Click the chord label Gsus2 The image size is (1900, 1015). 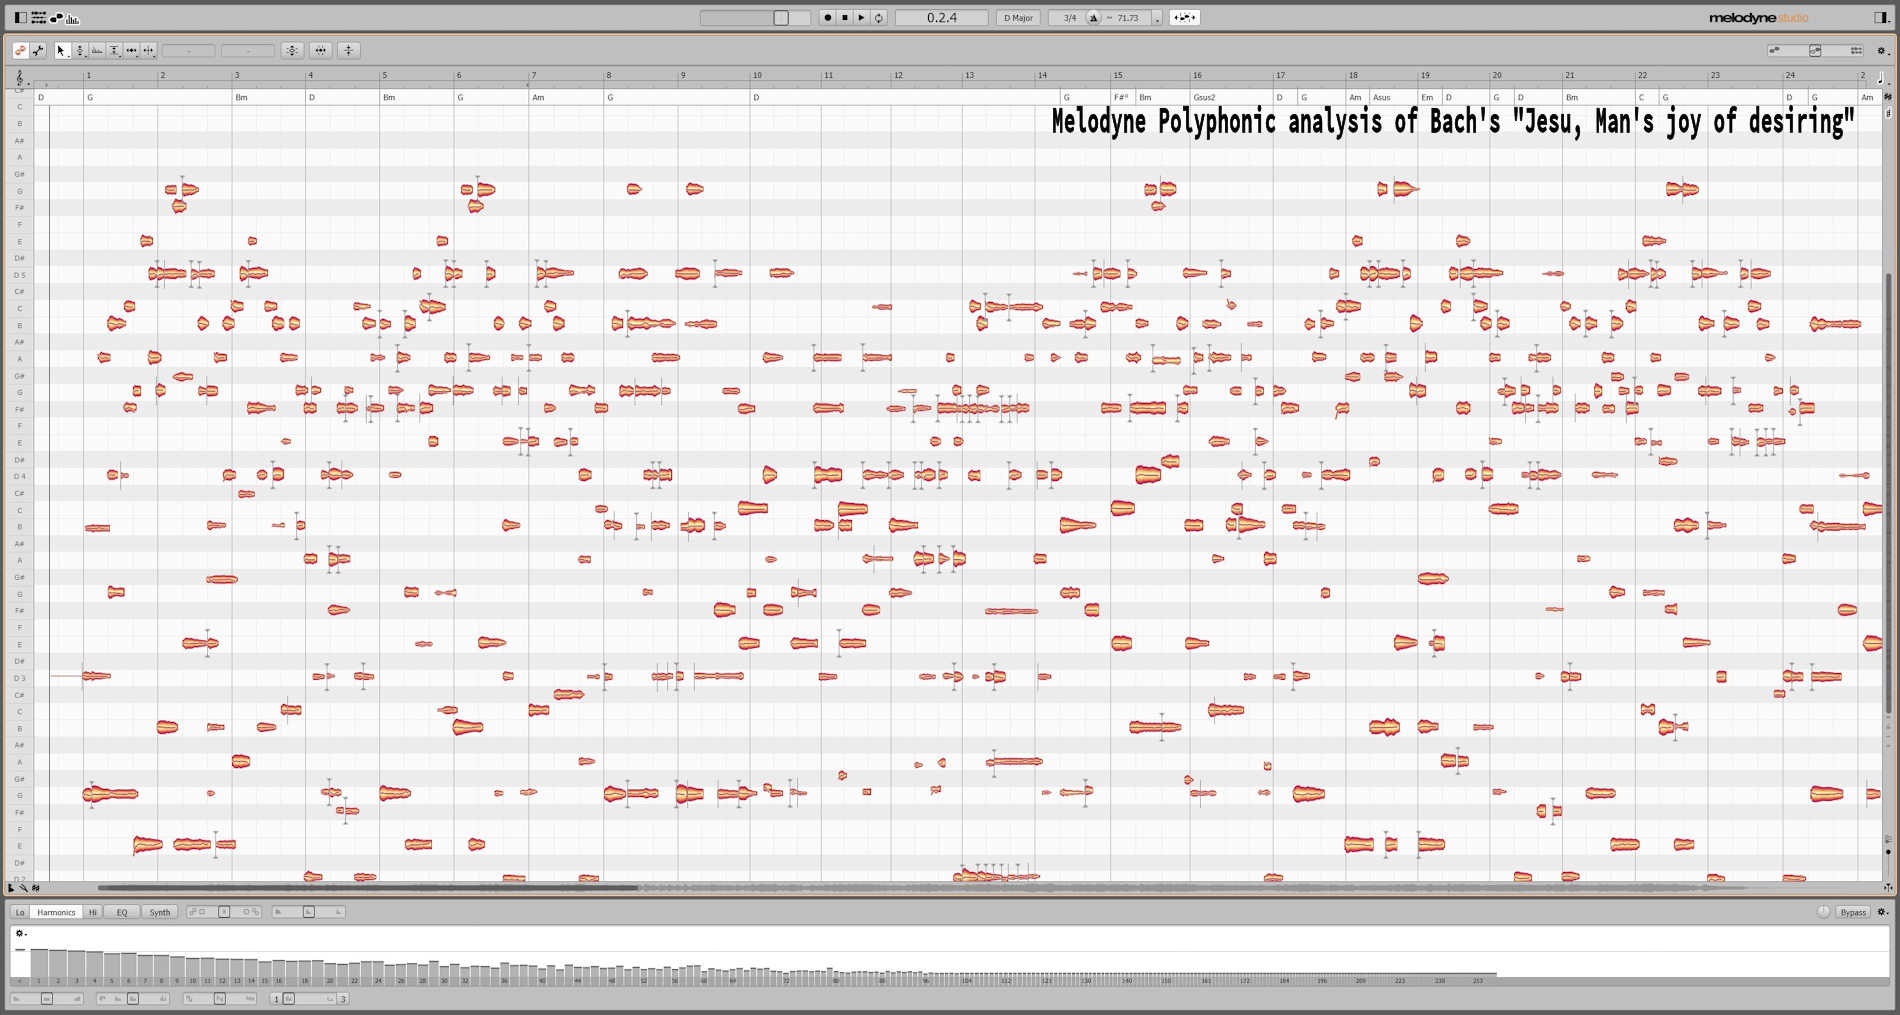[x=1204, y=98]
